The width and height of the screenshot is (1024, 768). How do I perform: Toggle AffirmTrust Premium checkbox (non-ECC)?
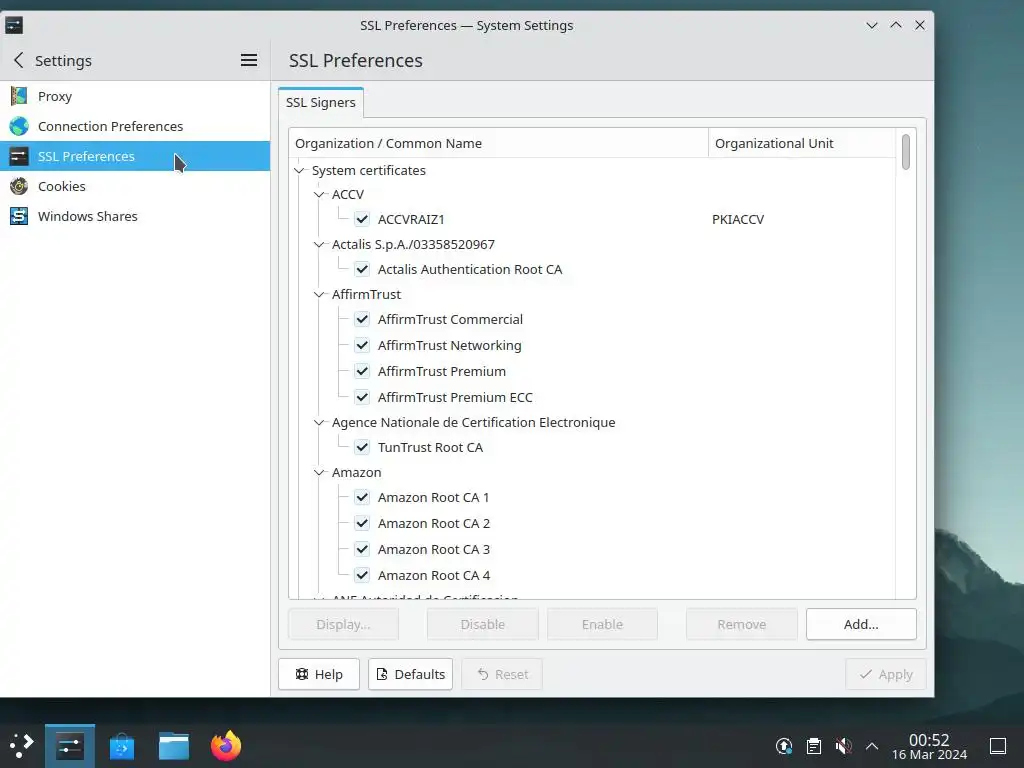[x=362, y=372]
